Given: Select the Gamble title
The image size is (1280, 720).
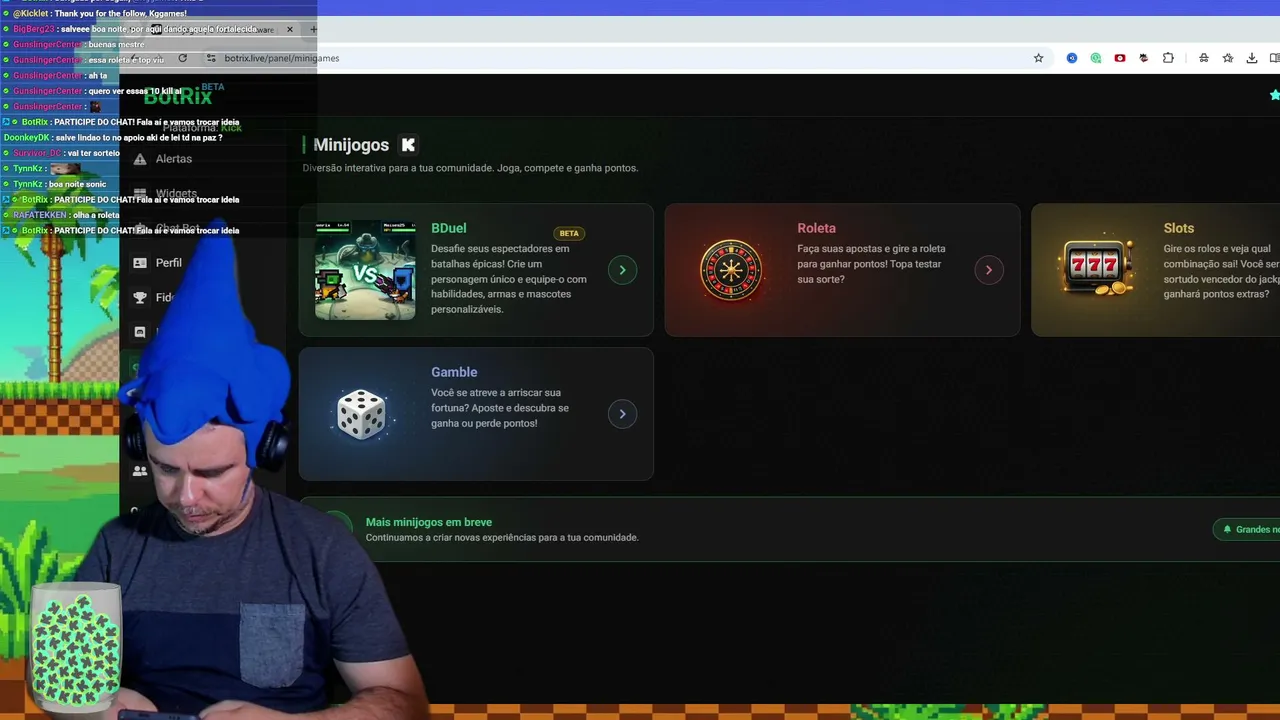Looking at the screenshot, I should point(454,372).
